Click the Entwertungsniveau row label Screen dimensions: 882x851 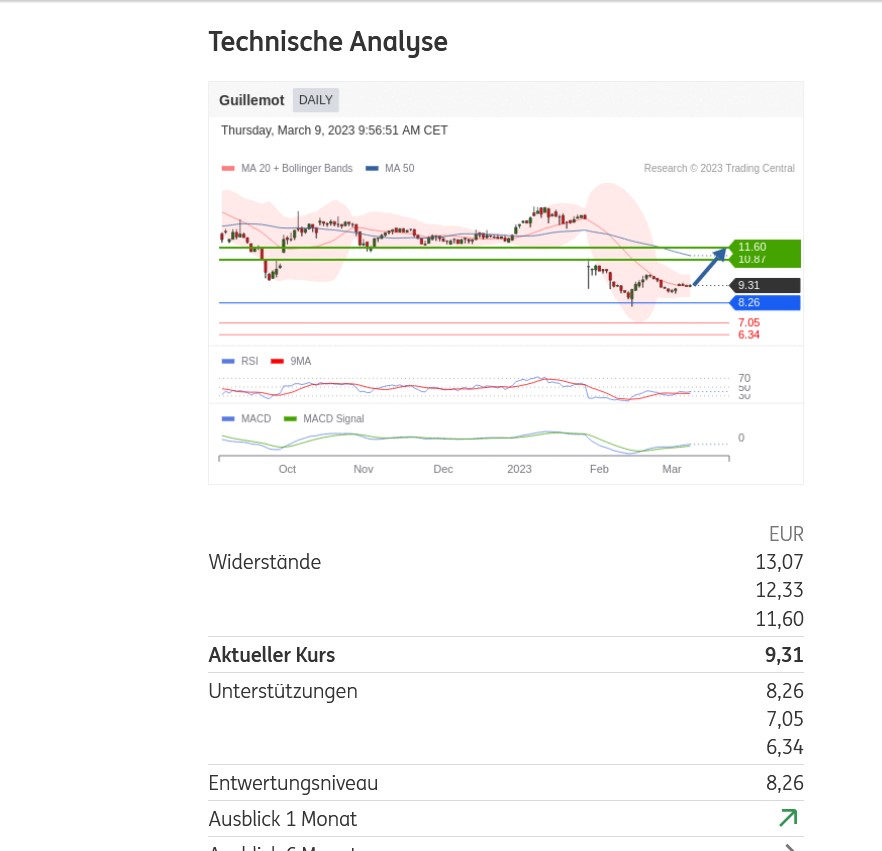click(x=293, y=783)
